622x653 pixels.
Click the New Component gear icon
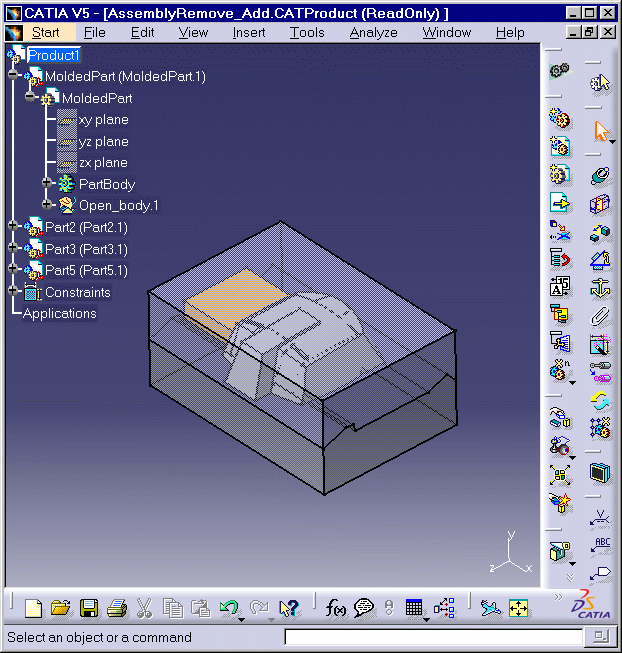coord(560,118)
